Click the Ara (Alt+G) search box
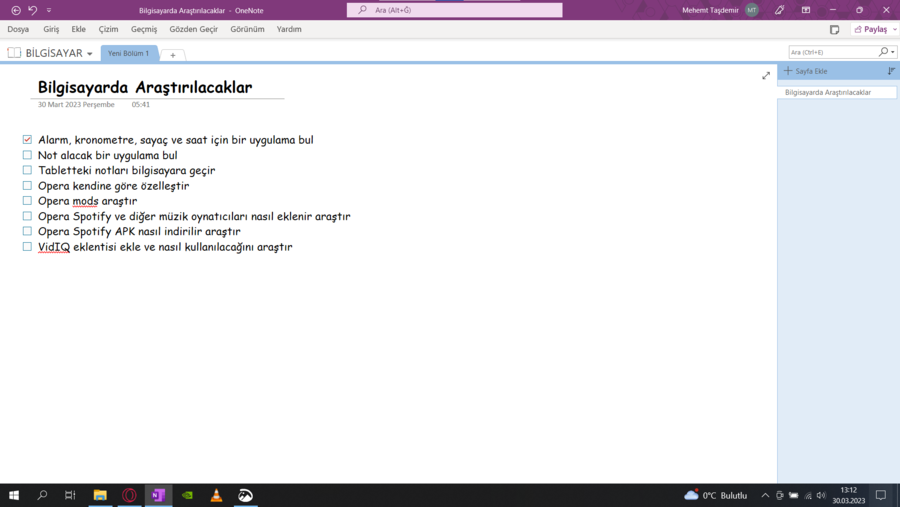Image resolution: width=900 pixels, height=507 pixels. pos(455,10)
